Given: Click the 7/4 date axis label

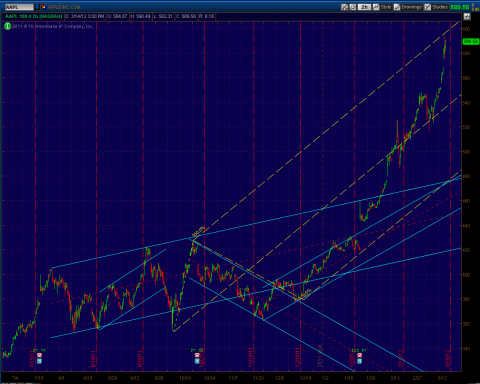Looking at the screenshot, I should [15, 378].
